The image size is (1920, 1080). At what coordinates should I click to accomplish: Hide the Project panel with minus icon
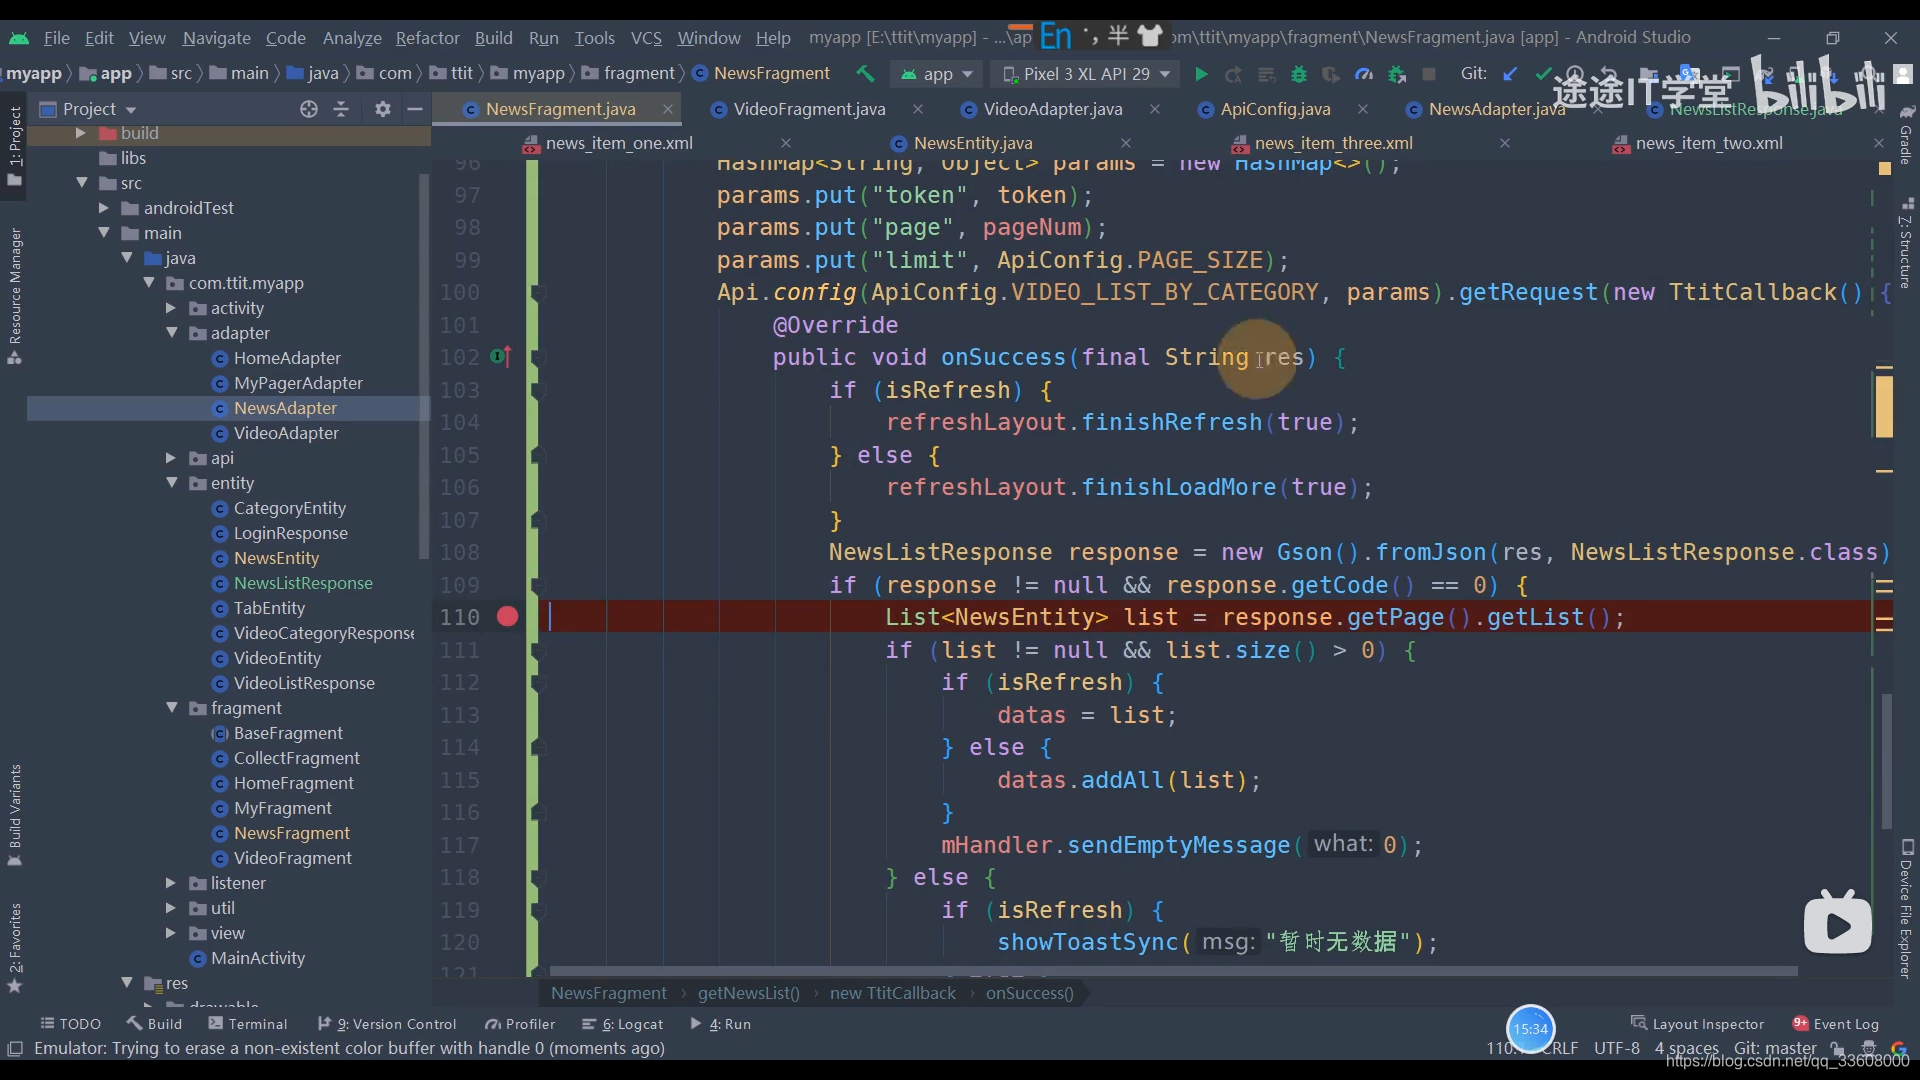[x=415, y=109]
